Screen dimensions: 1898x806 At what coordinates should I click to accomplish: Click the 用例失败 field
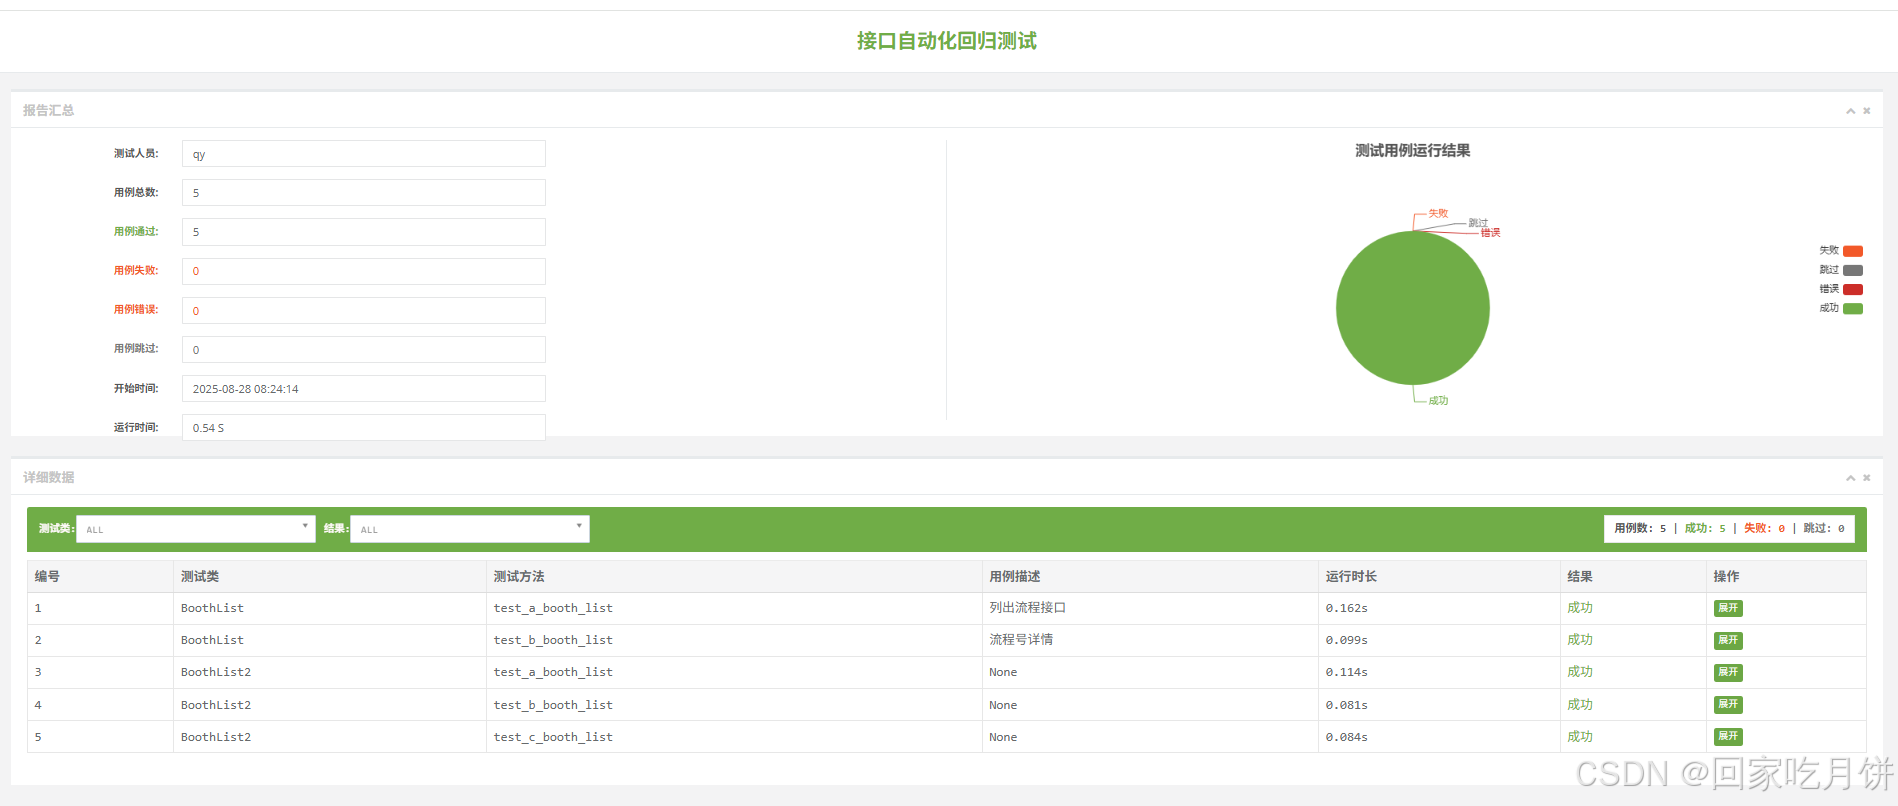click(x=364, y=271)
